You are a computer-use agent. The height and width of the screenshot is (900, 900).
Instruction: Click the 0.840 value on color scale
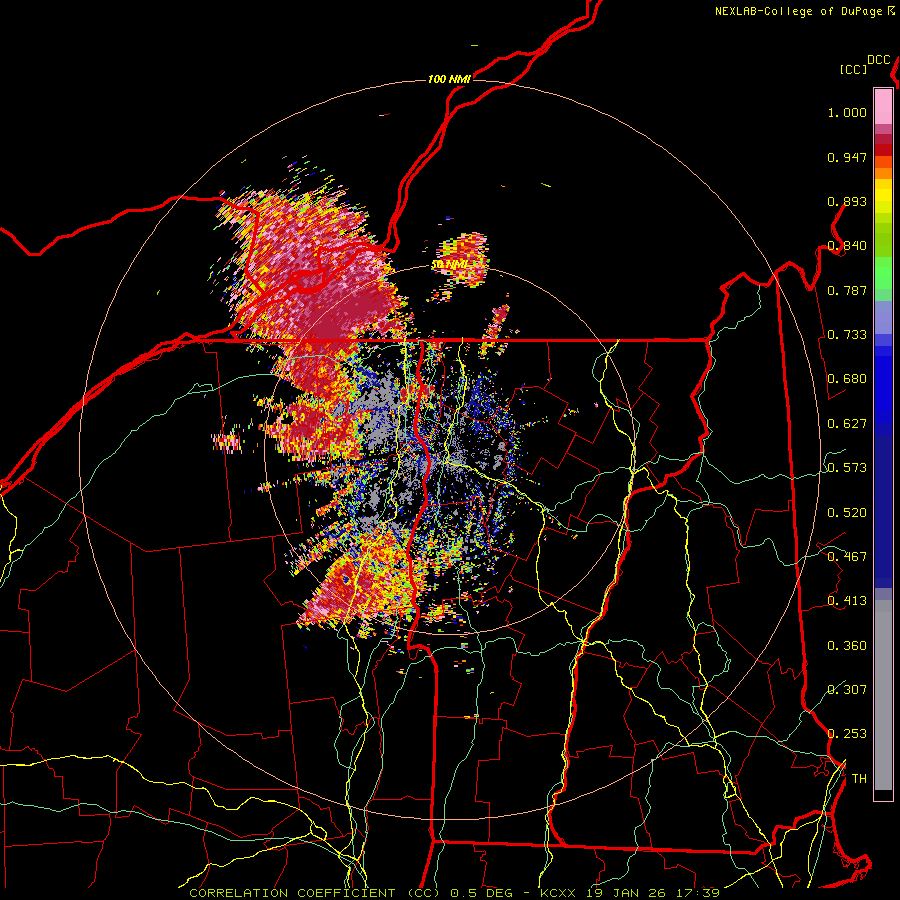click(847, 246)
